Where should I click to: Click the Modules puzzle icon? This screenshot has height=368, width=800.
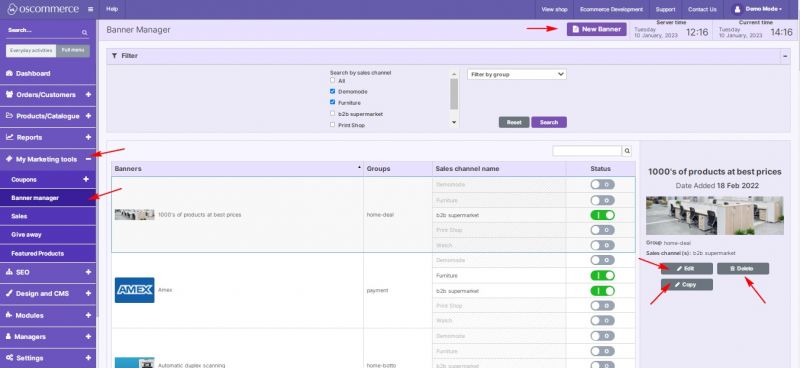click(x=9, y=315)
